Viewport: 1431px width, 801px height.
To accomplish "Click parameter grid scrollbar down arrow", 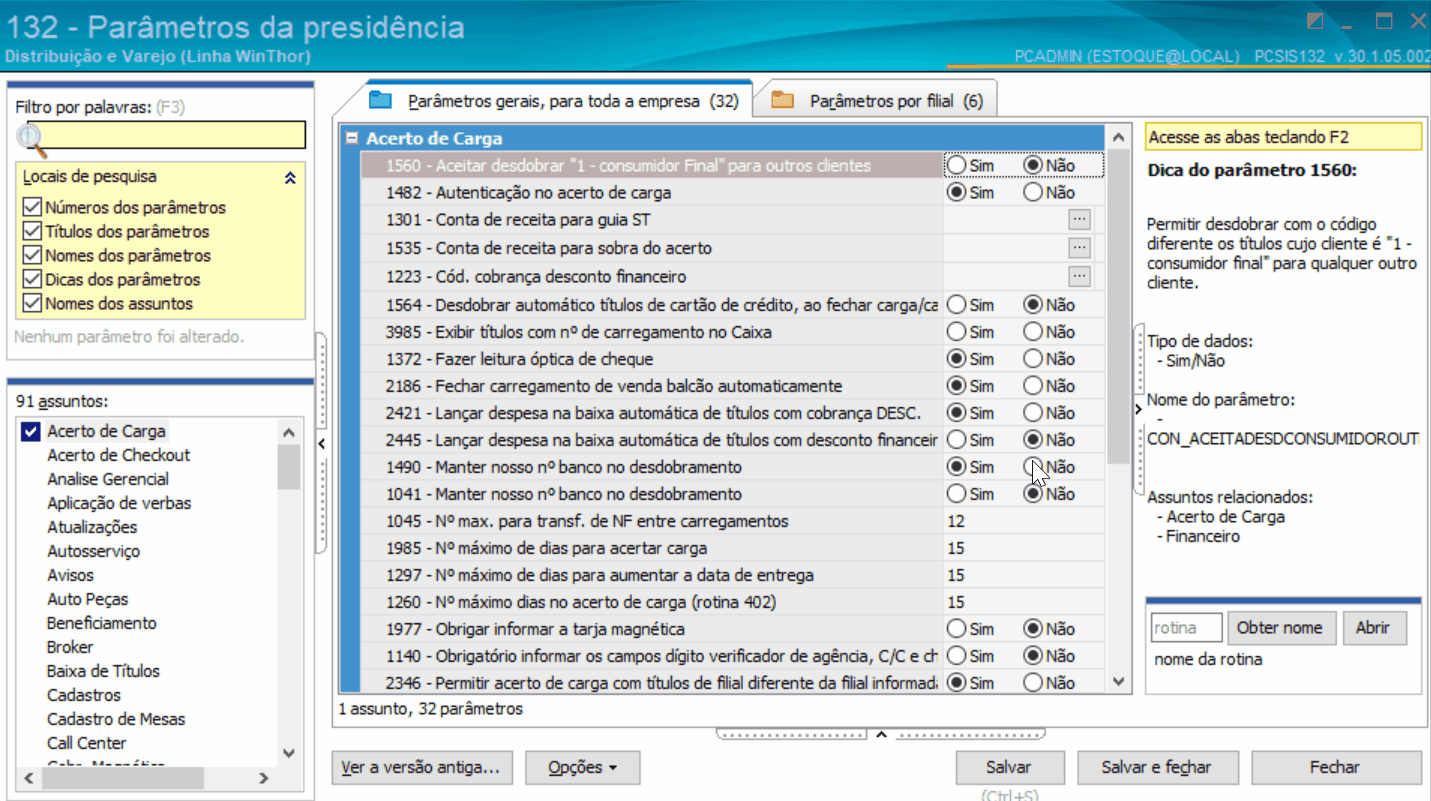I will coord(1119,681).
